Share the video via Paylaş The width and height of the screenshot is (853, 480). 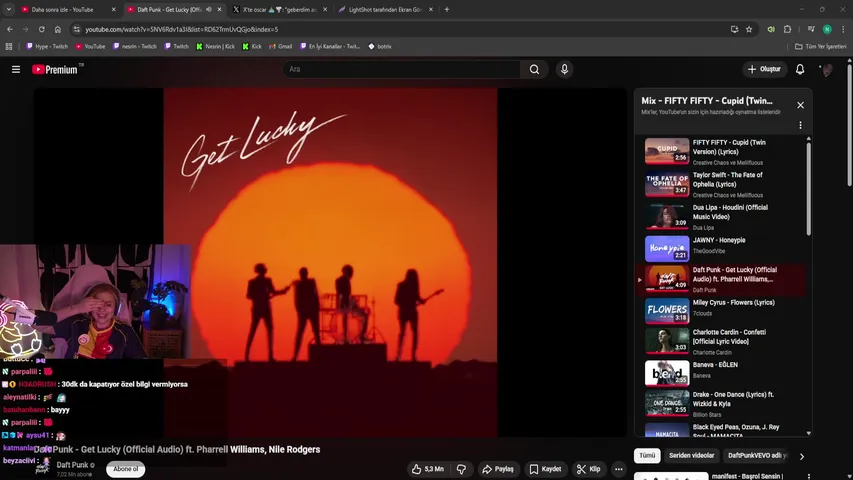[498, 469]
